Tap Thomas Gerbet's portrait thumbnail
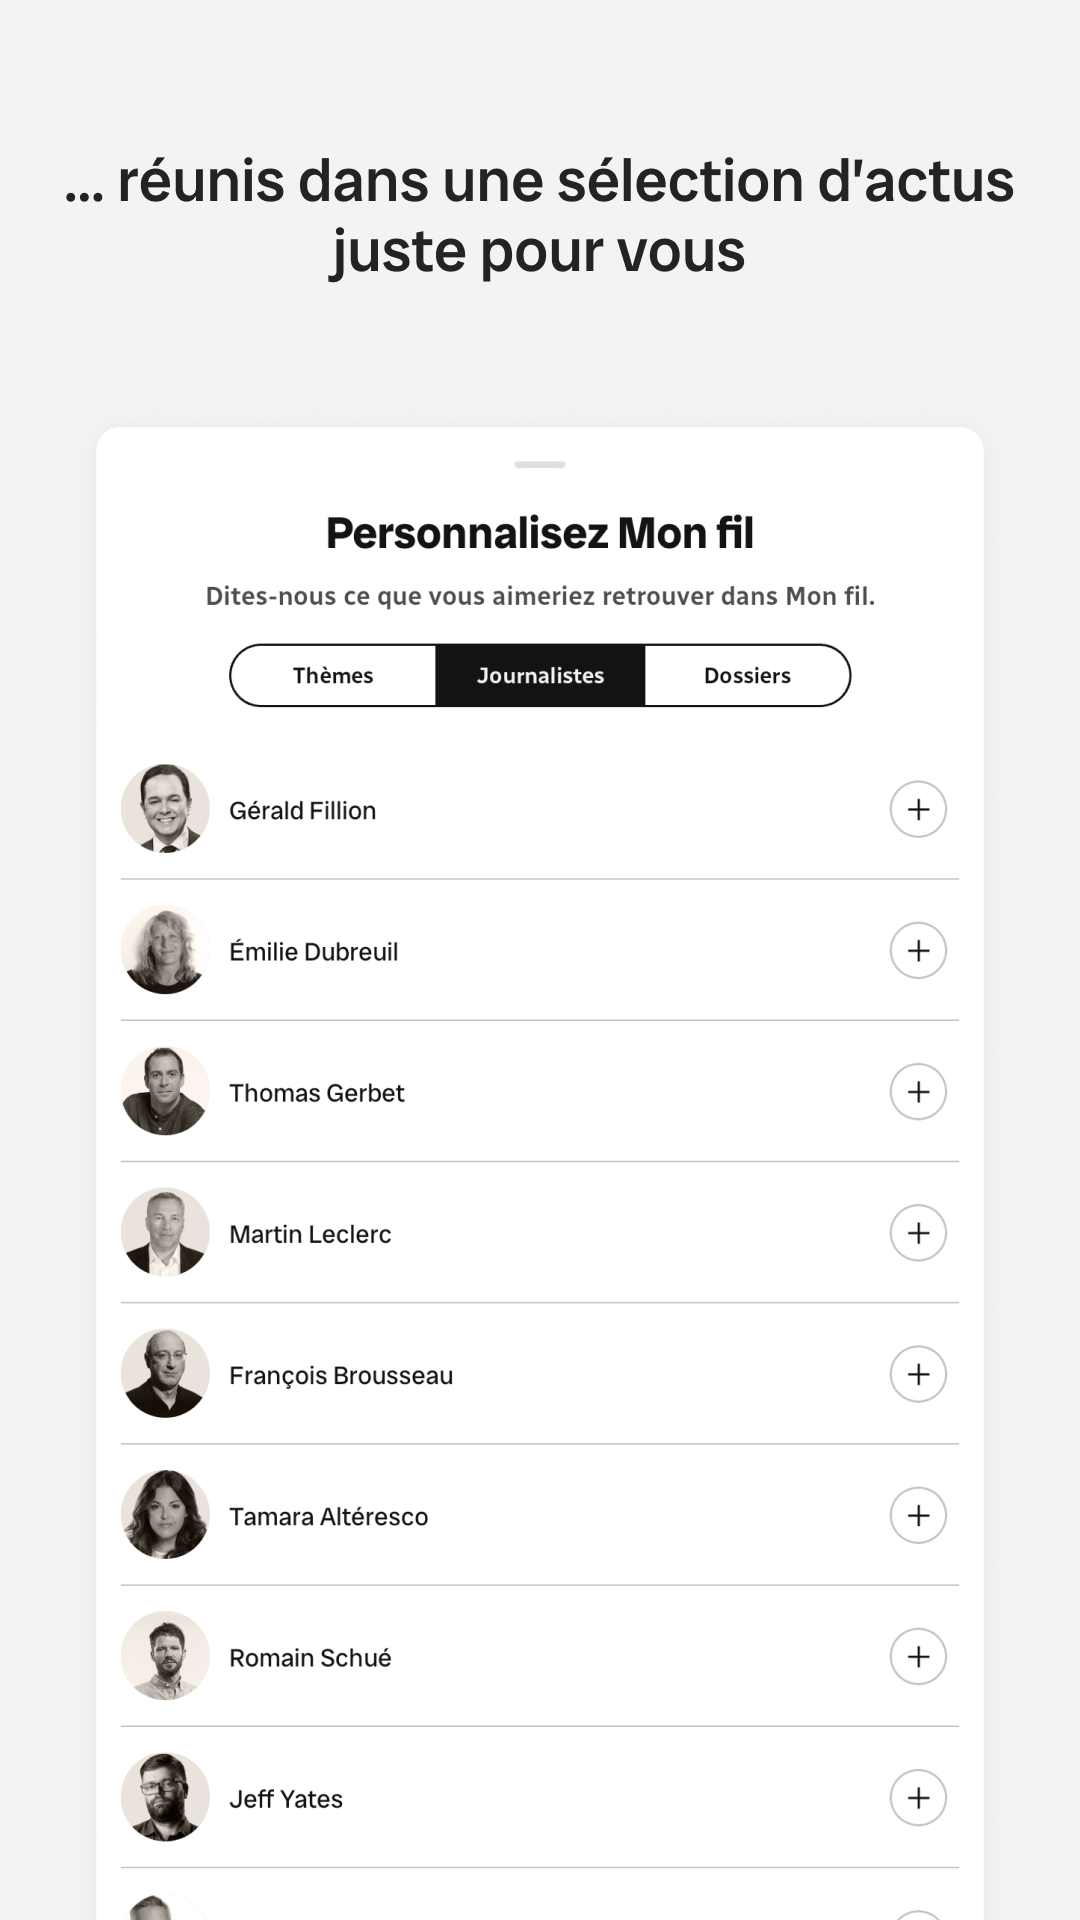This screenshot has width=1080, height=1920. [165, 1091]
